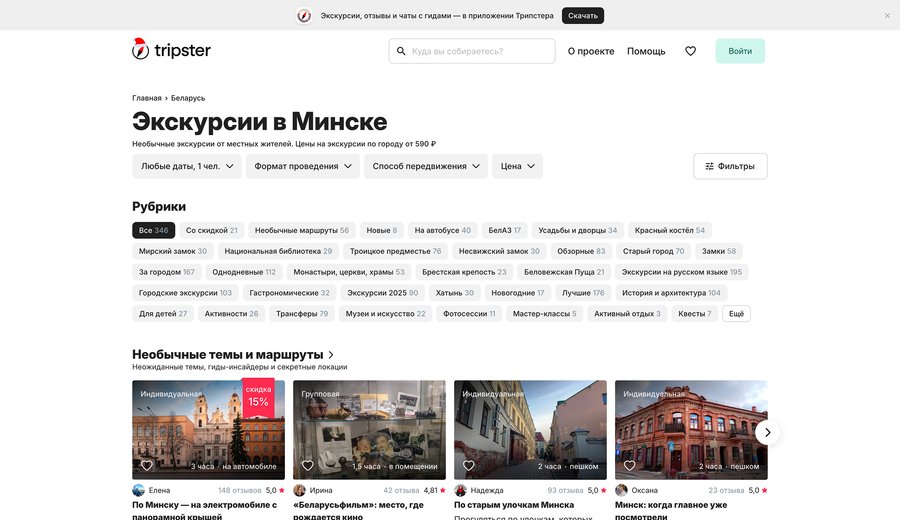This screenshot has width=900, height=520.
Task: Select the «Мирский замок» rubric
Action: click(x=173, y=251)
